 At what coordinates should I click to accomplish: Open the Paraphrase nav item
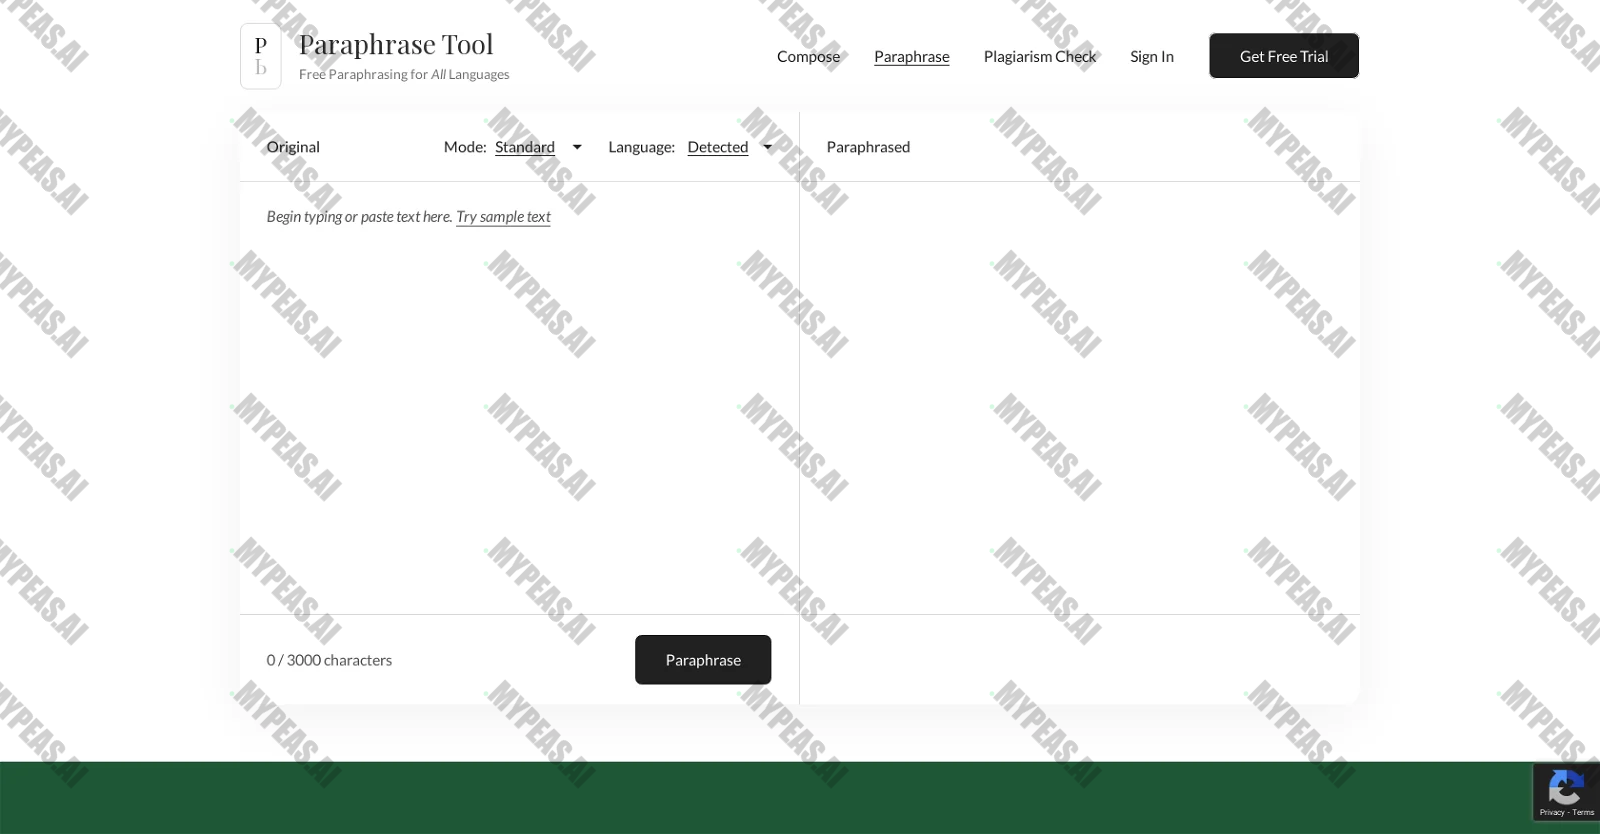(912, 56)
